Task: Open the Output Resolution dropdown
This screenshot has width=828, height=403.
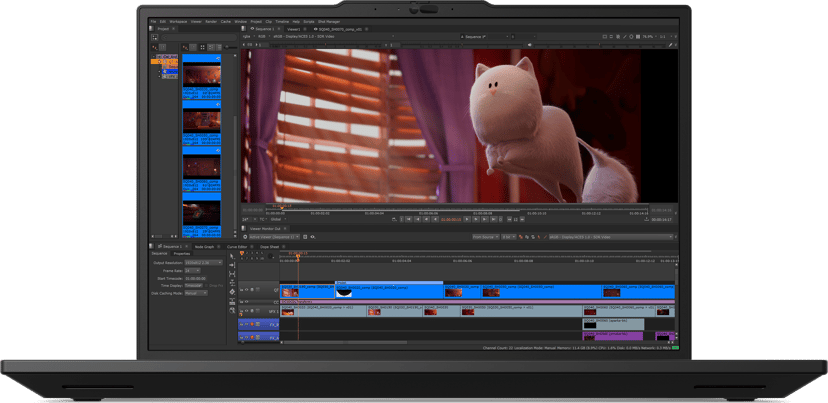Action: pyautogui.click(x=203, y=263)
